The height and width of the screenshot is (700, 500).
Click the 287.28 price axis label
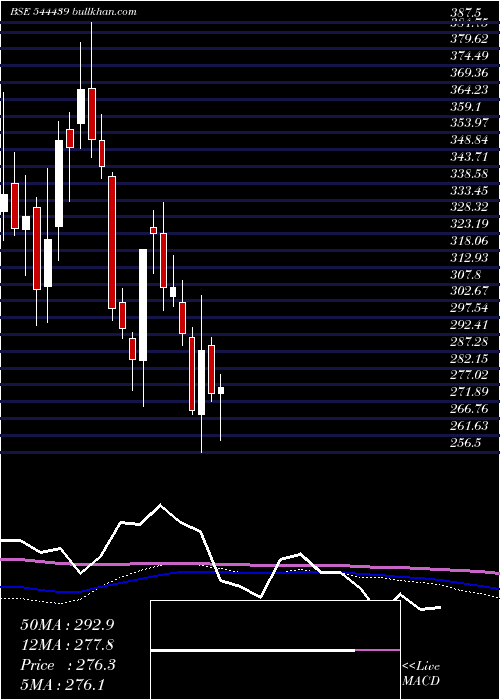[469, 342]
